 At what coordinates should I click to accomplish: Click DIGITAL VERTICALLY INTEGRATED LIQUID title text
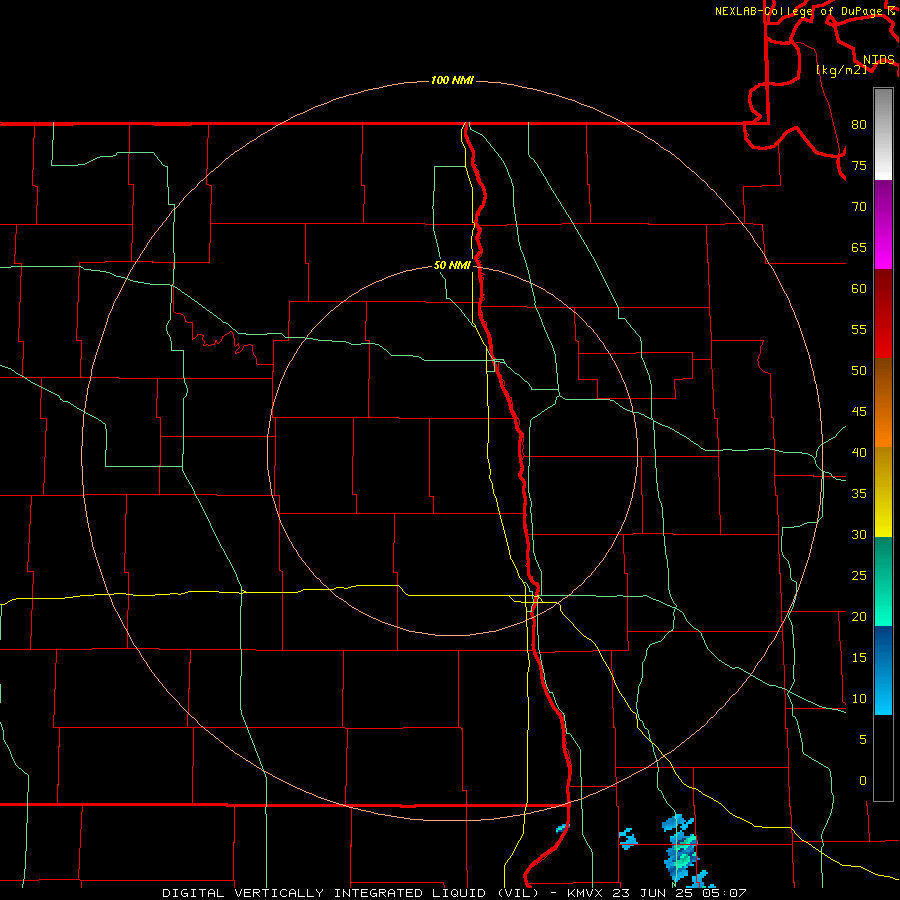click(x=326, y=893)
